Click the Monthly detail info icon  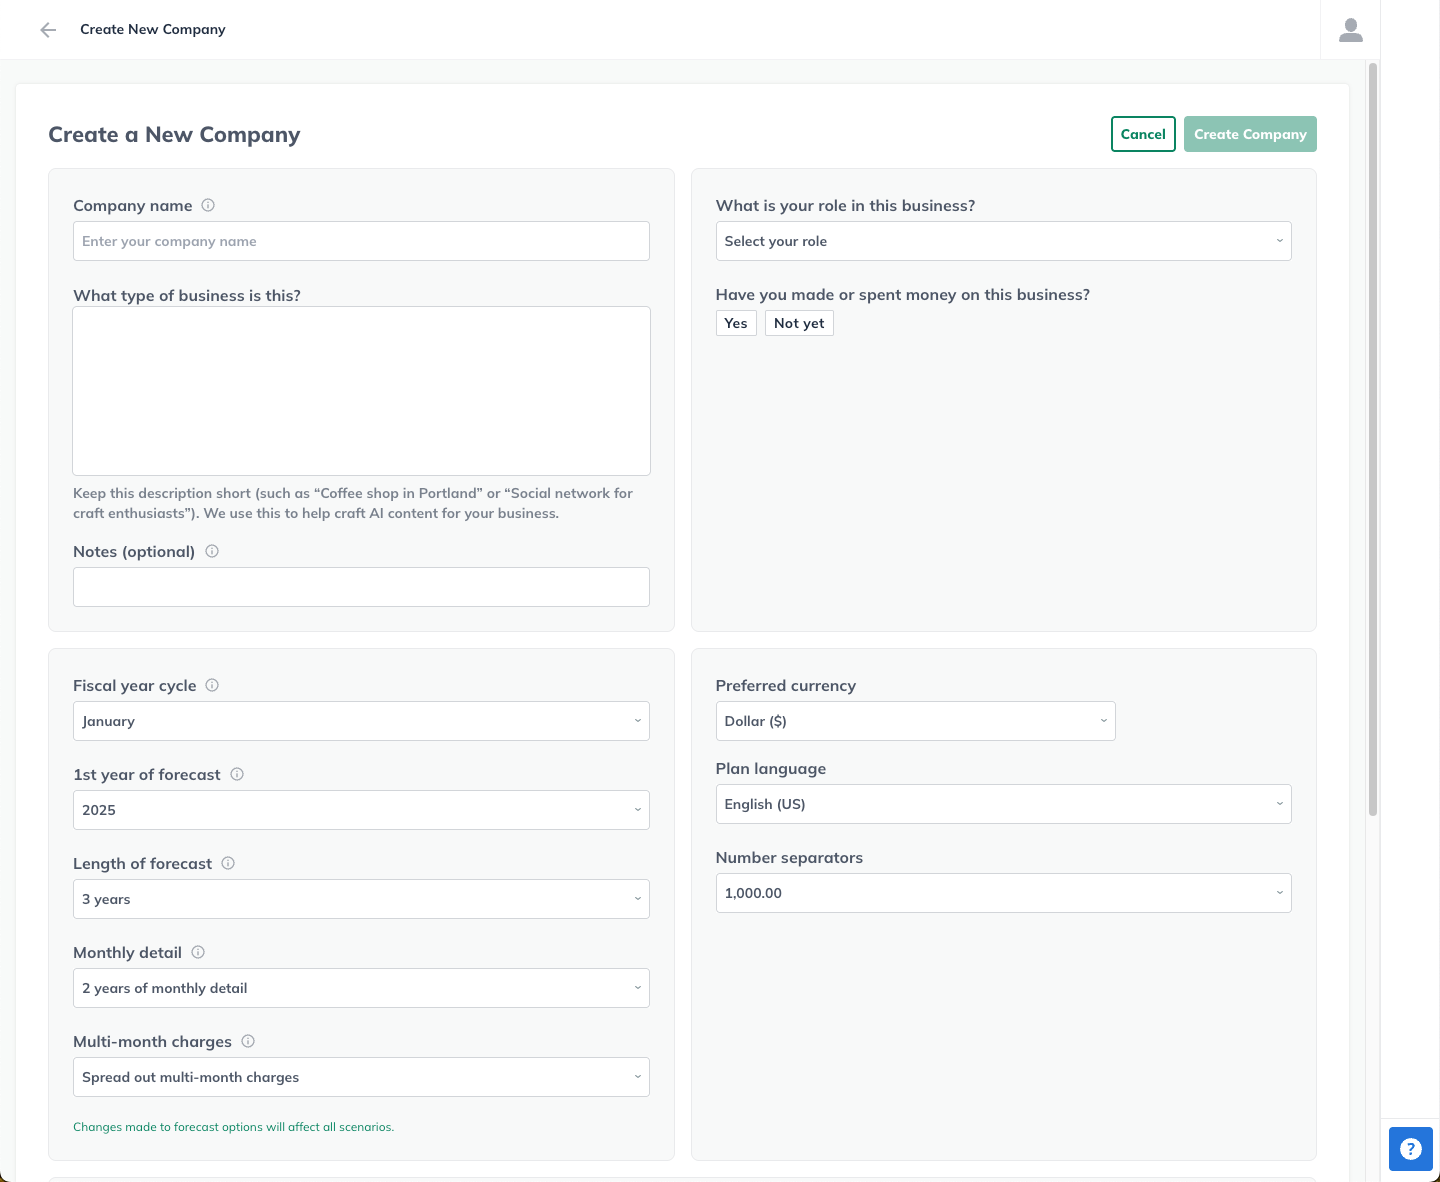point(197,952)
